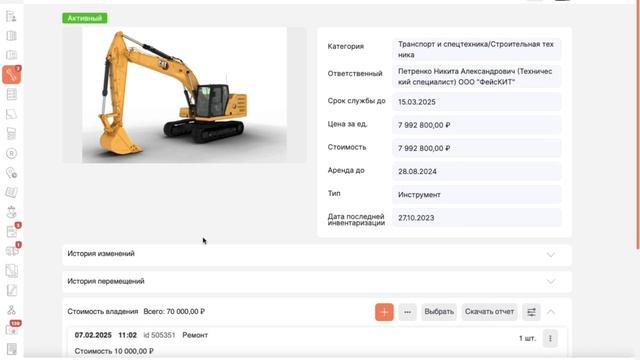Add a new ownership cost entry with plus
The image size is (640, 360).
384,312
